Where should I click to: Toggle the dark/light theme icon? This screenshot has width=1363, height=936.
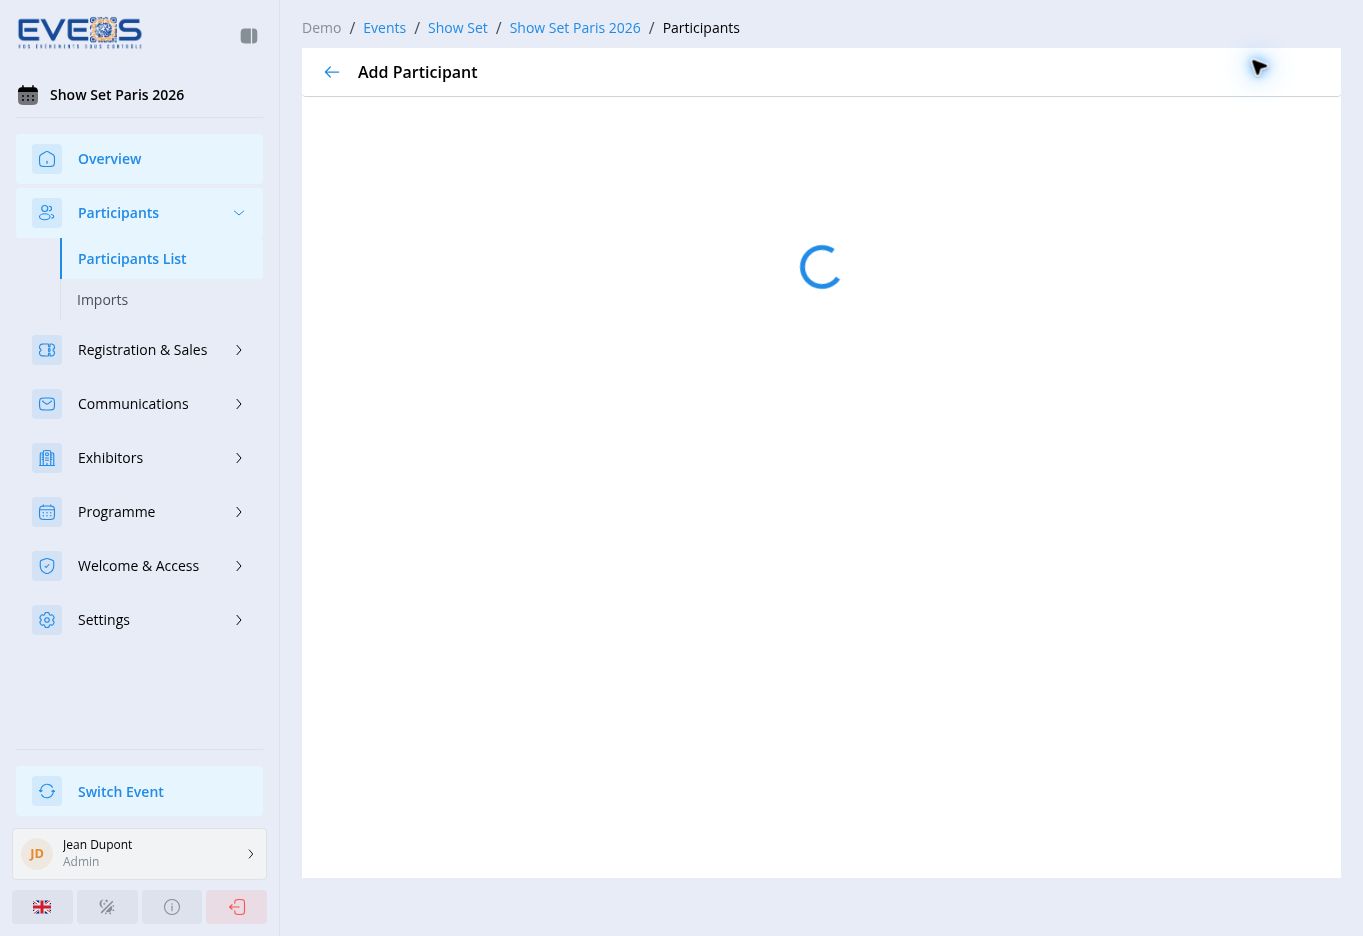(107, 907)
